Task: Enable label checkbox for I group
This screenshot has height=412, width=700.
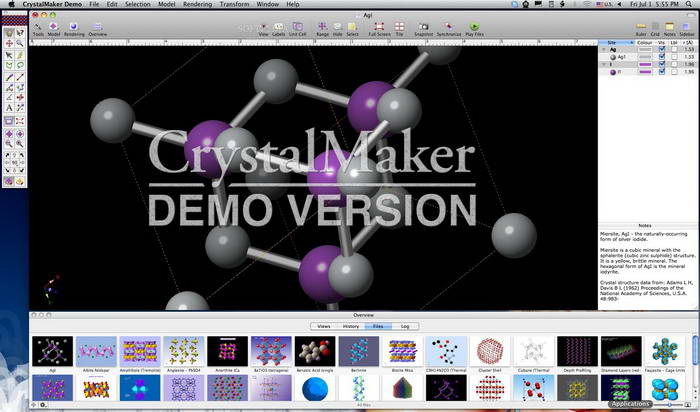Action: pos(674,64)
